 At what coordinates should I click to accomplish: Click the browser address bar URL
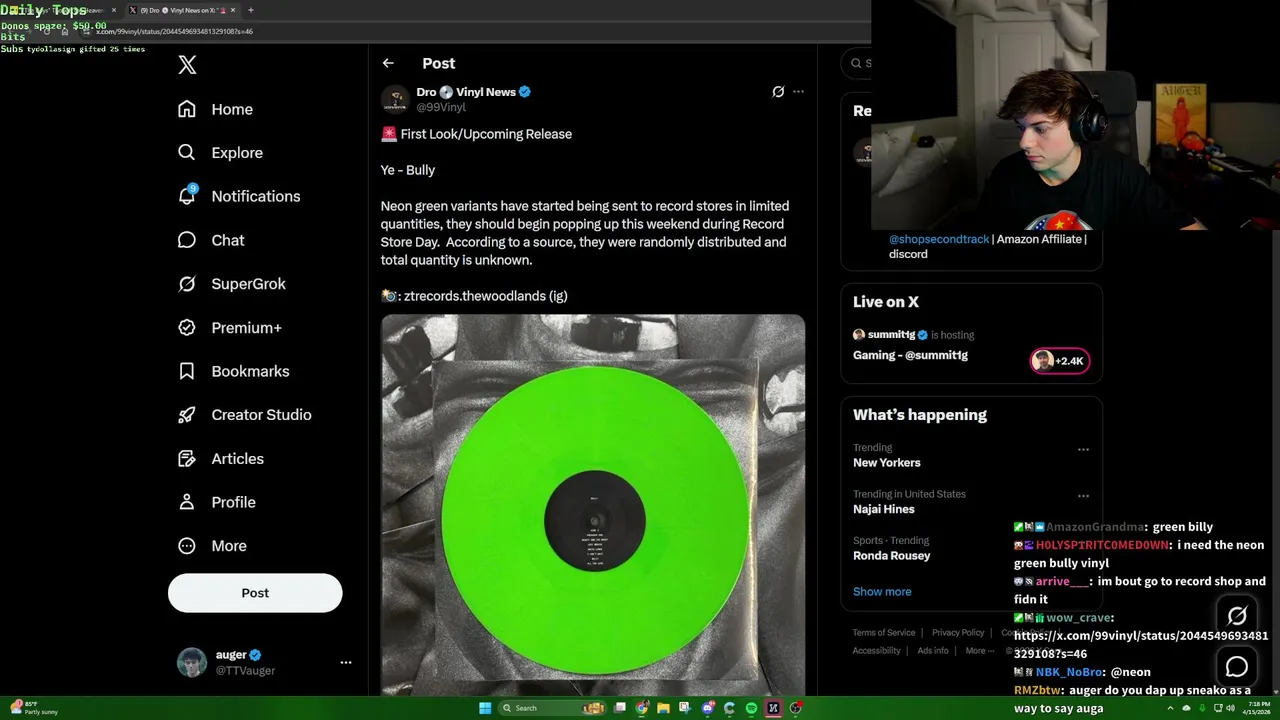[x=174, y=31]
